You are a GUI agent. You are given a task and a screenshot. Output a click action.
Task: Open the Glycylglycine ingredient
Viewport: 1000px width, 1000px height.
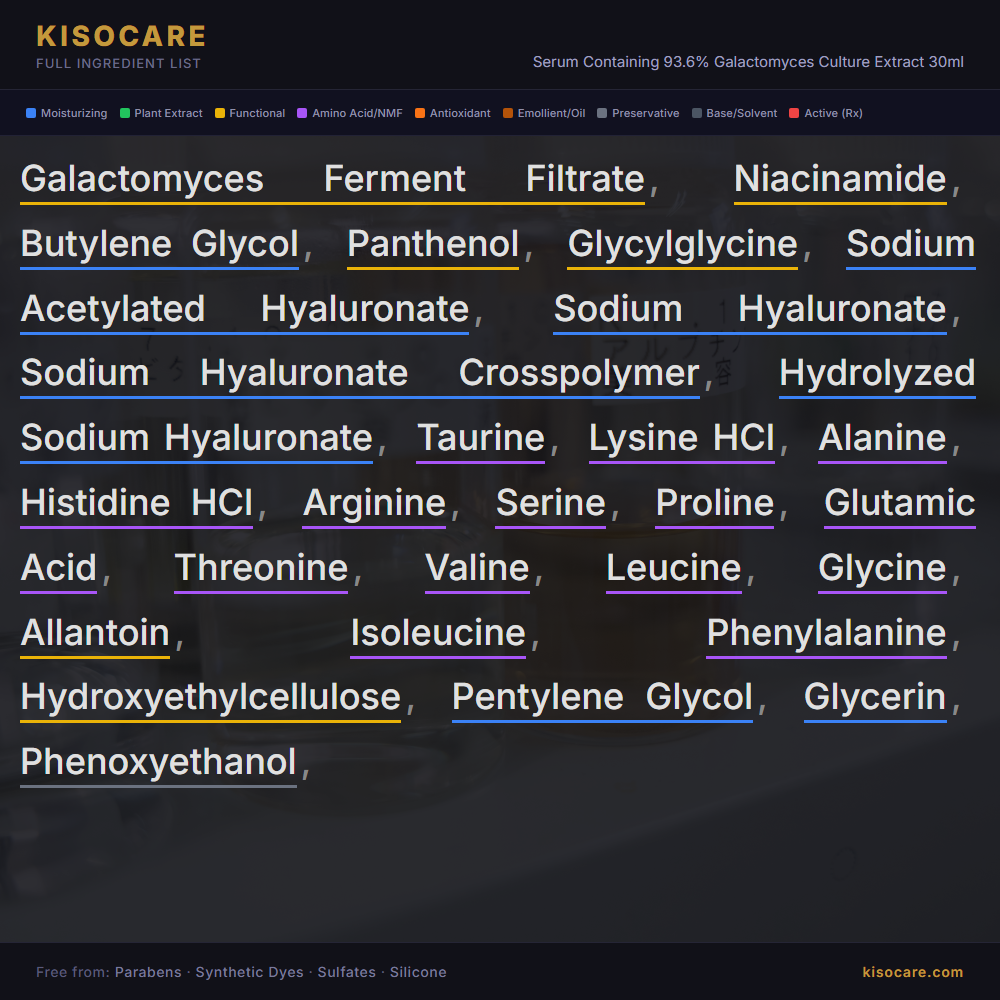(x=682, y=244)
